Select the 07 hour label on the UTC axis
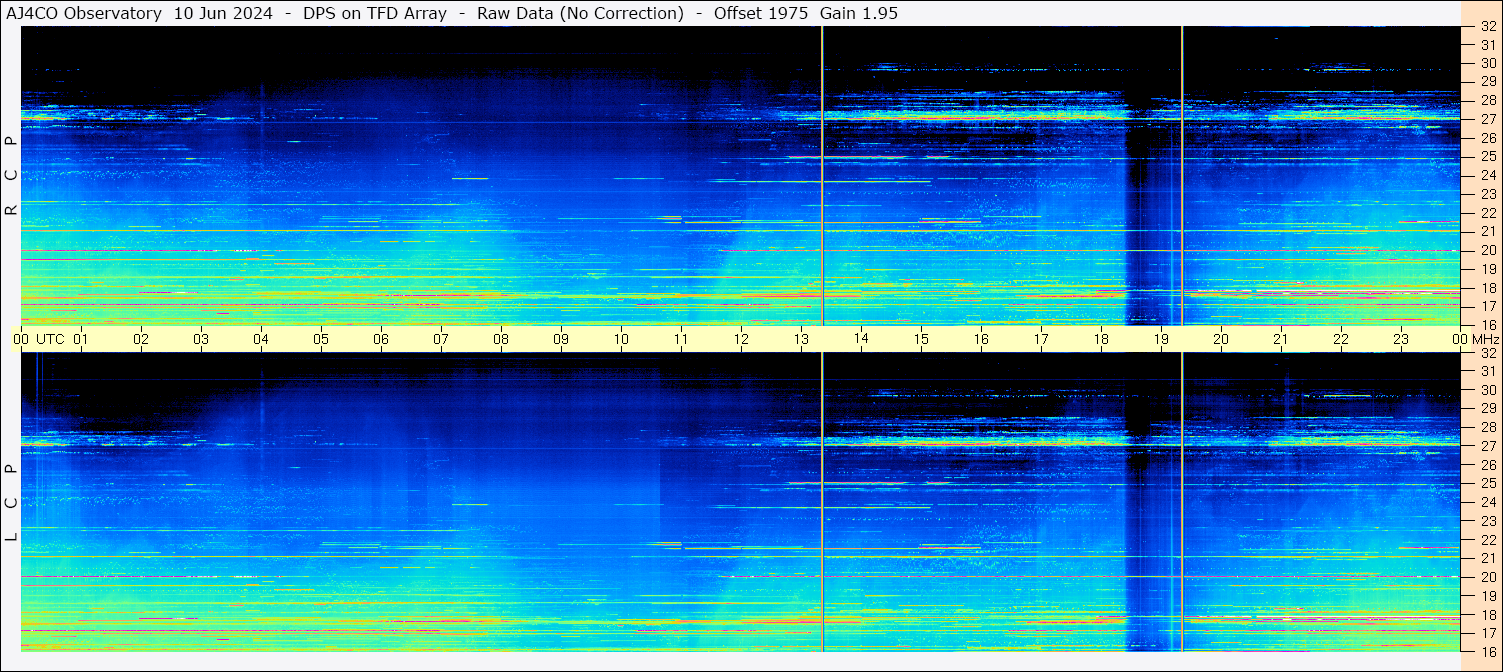Viewport: 1503px width, 672px height. pyautogui.click(x=441, y=339)
